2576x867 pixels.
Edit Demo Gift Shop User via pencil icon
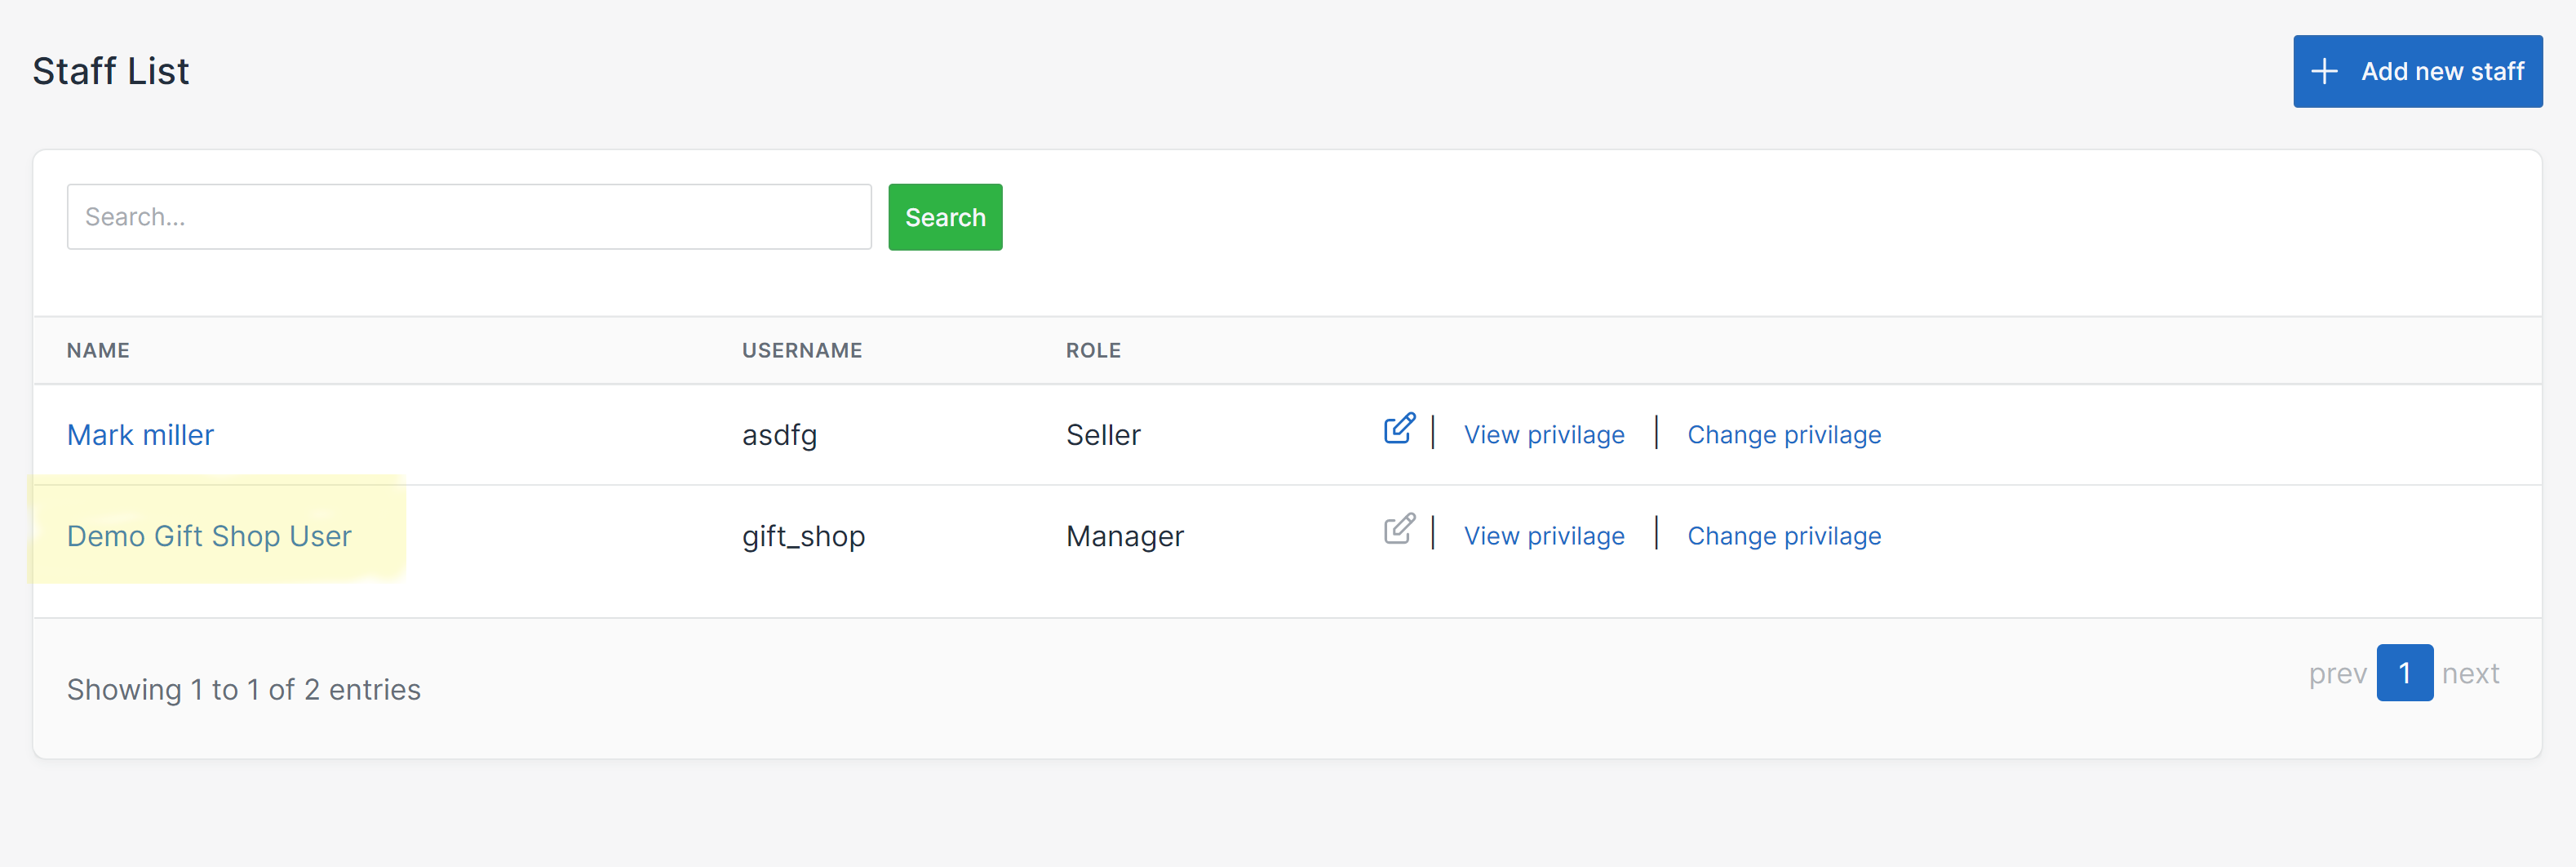pyautogui.click(x=1399, y=529)
